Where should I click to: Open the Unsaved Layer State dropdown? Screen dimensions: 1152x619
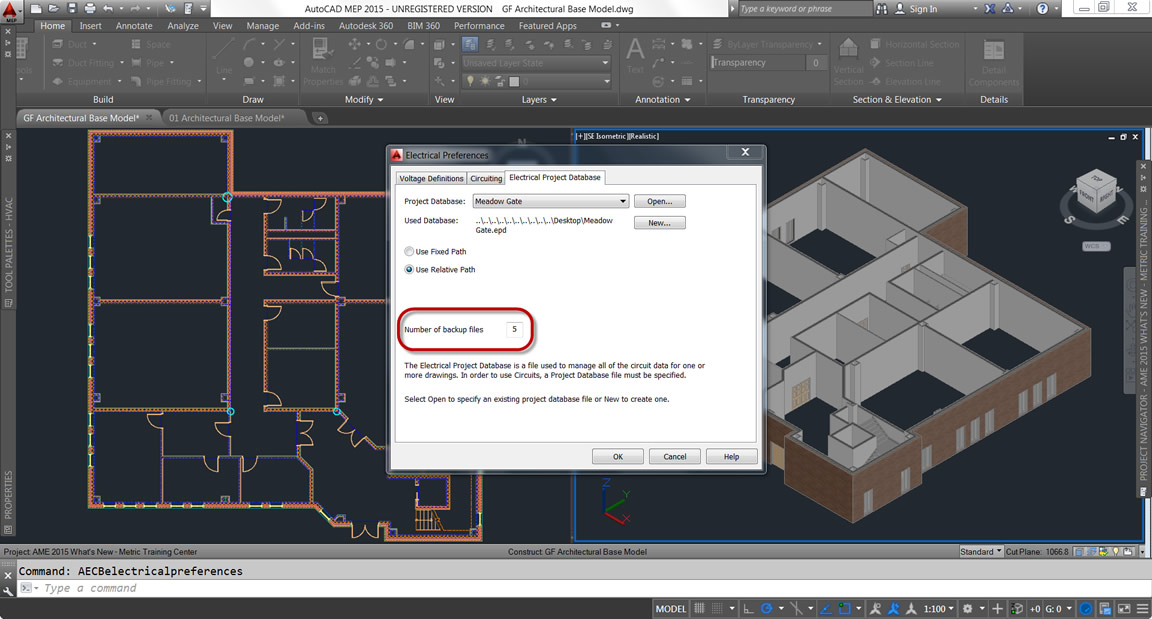point(536,63)
